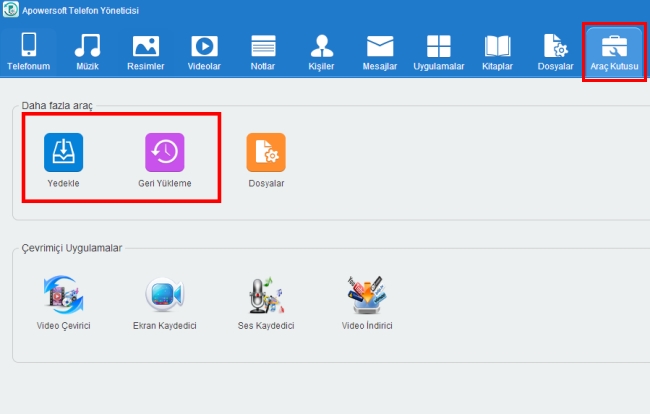Select the Notlar tab
This screenshot has height=414, width=650.
click(x=263, y=52)
